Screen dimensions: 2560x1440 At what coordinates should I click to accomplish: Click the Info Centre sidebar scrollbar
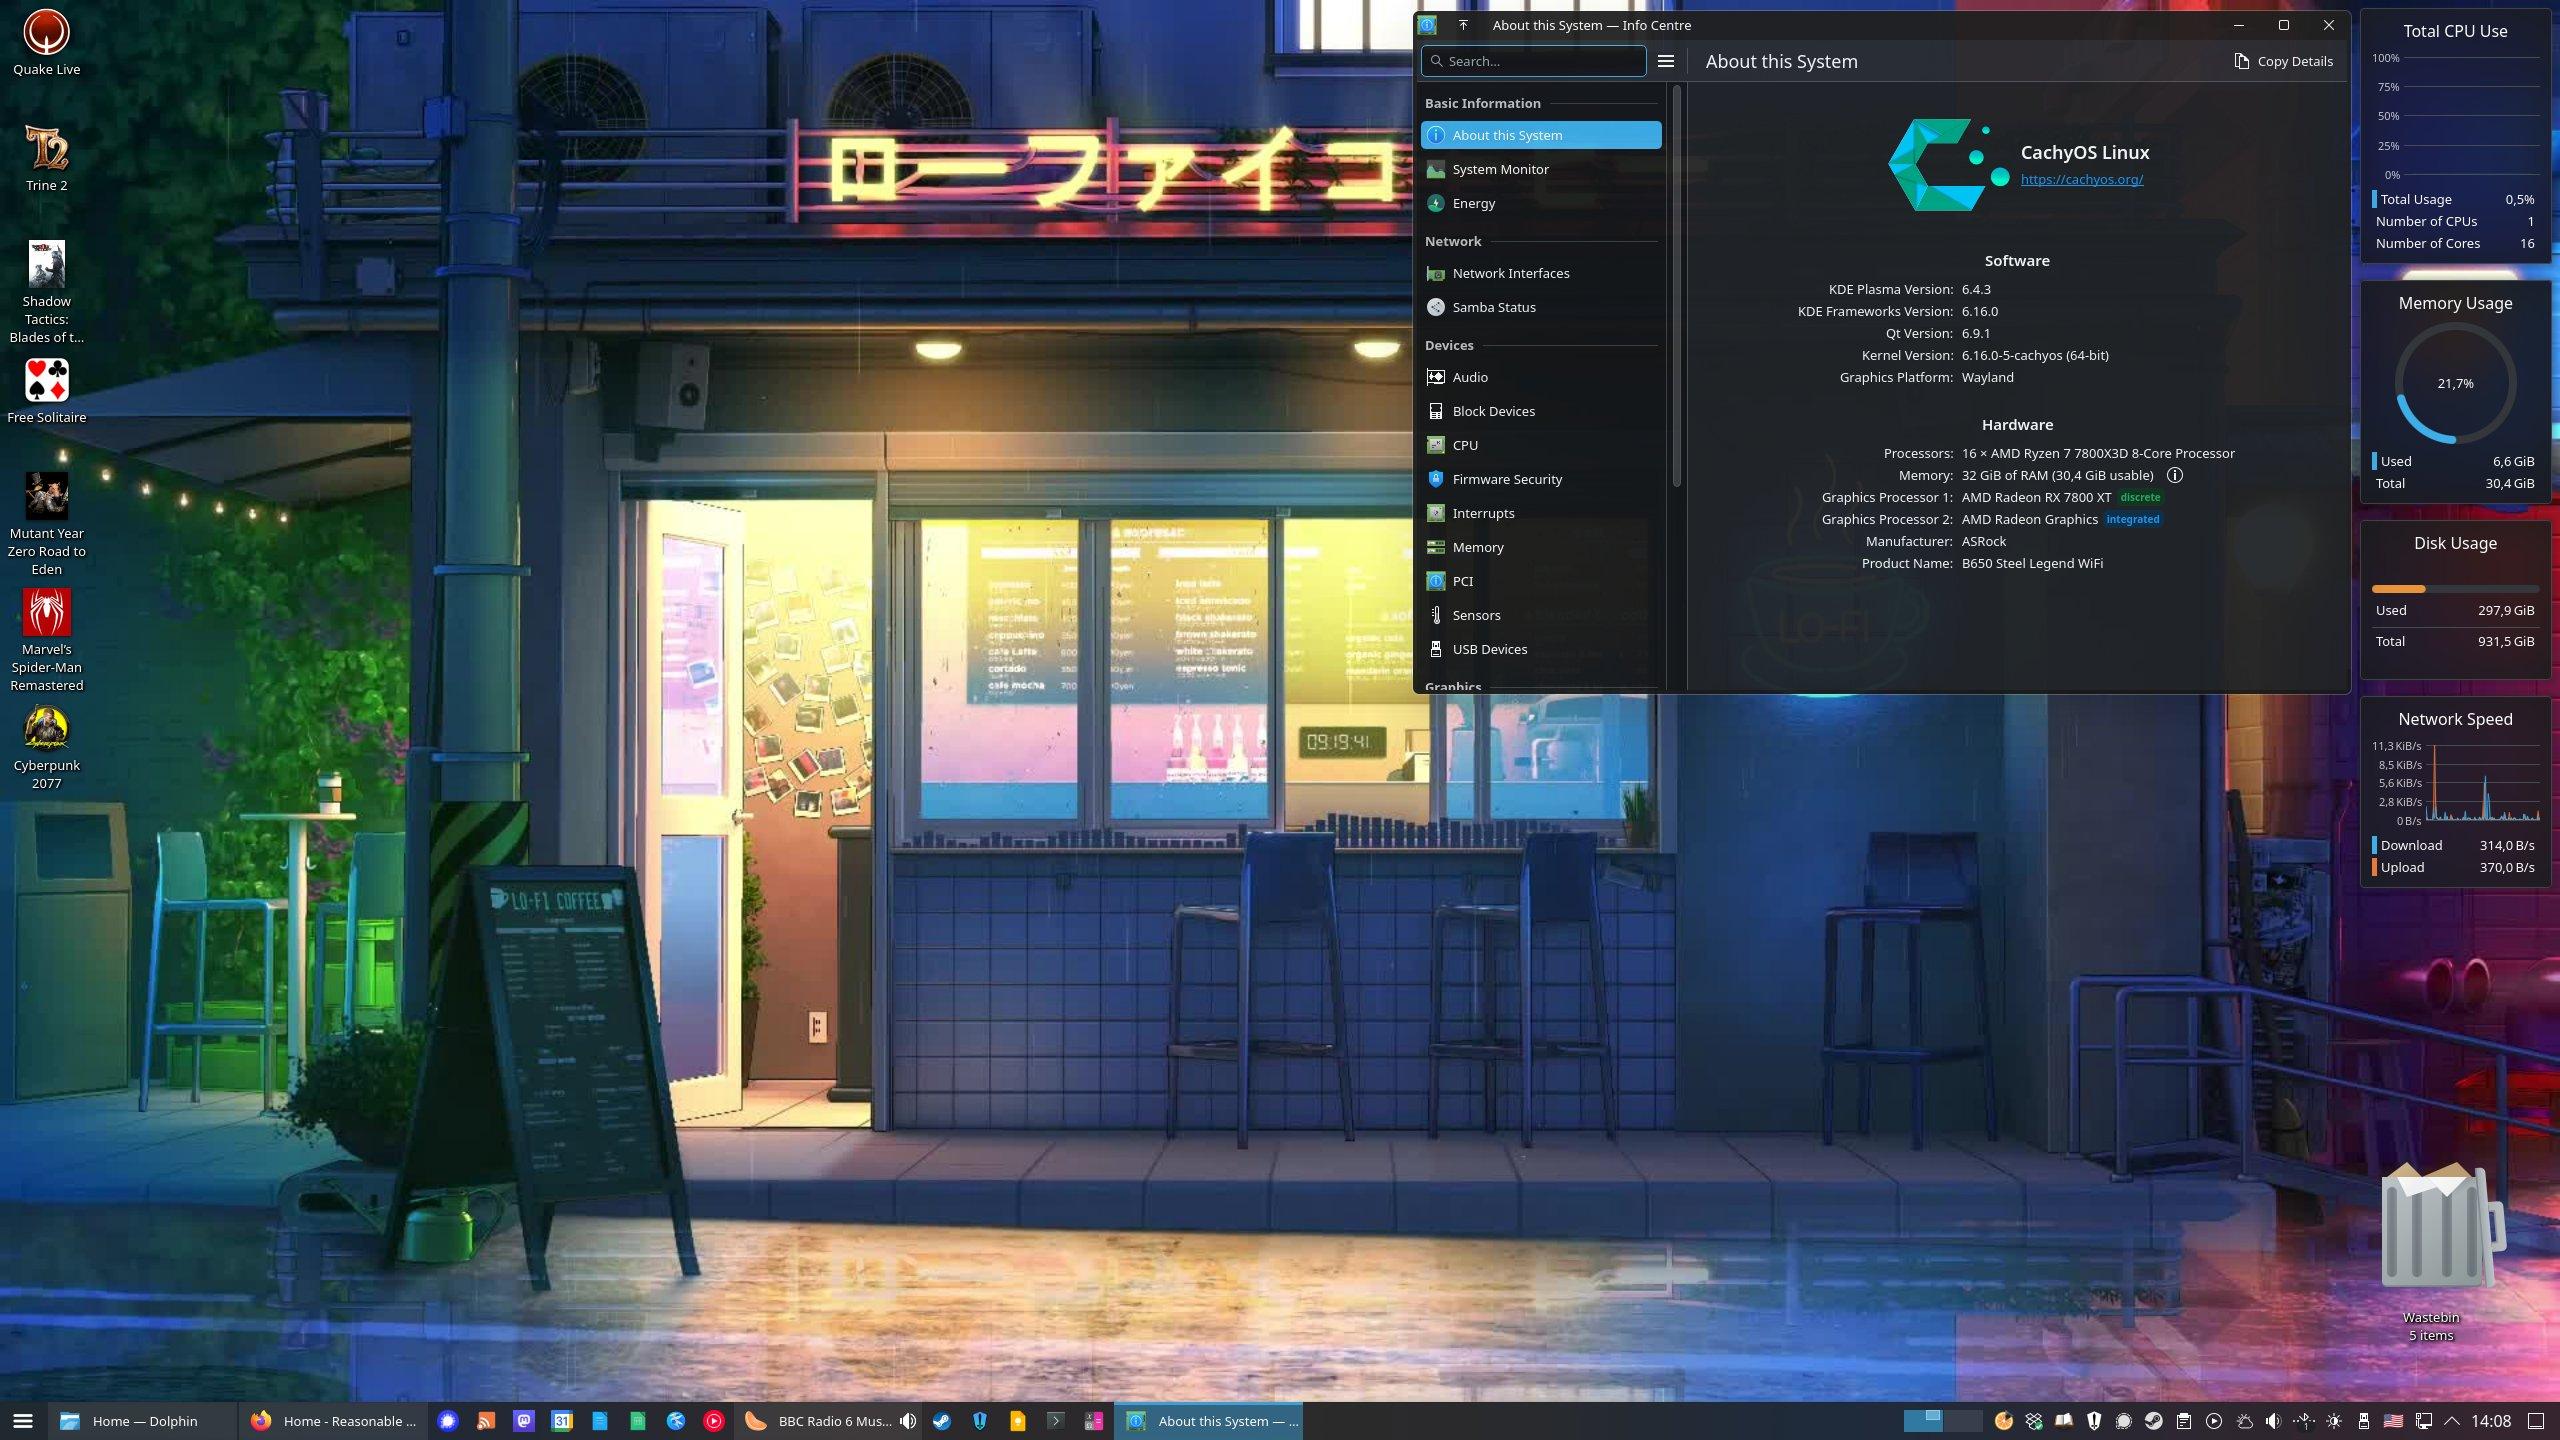[1677, 286]
